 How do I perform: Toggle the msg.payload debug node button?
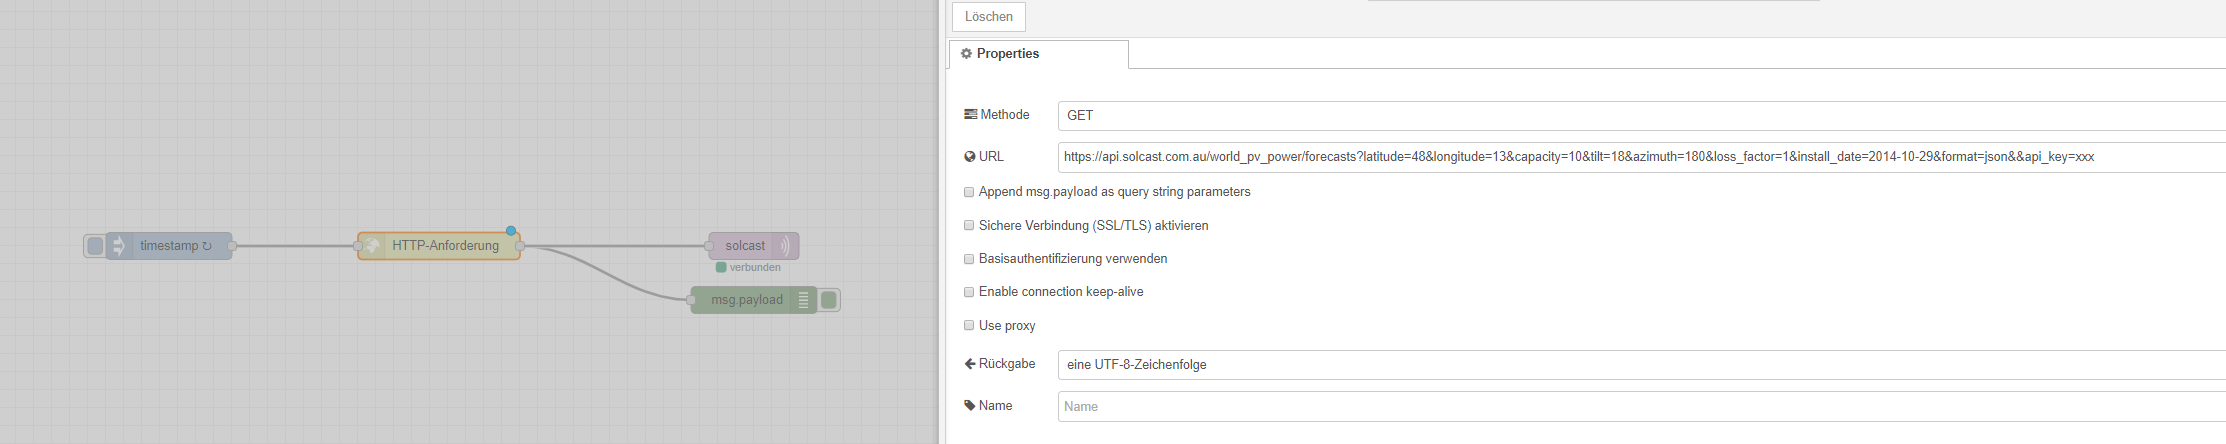point(828,300)
